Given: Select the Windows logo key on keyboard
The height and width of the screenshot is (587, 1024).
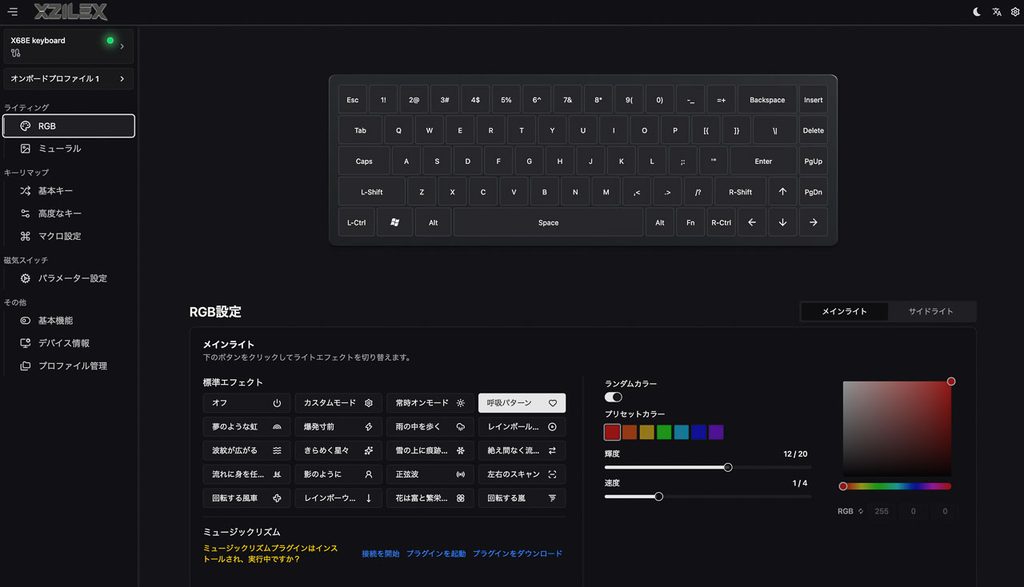Looking at the screenshot, I should [x=394, y=223].
